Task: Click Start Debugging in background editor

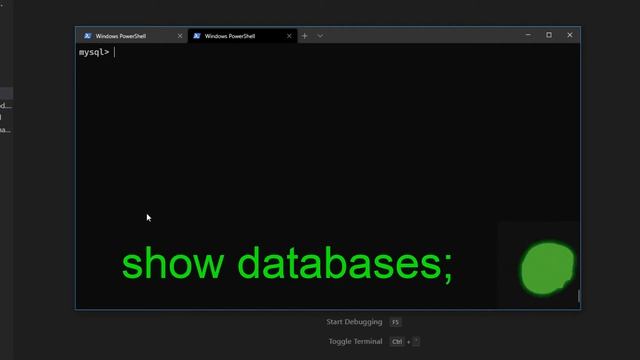Action: (x=354, y=322)
